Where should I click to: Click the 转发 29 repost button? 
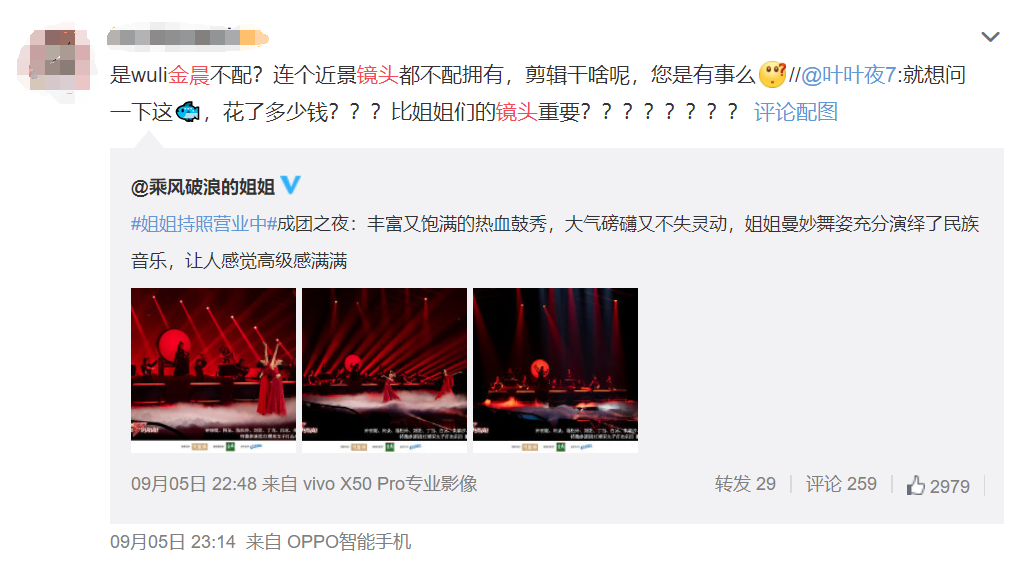[745, 484]
